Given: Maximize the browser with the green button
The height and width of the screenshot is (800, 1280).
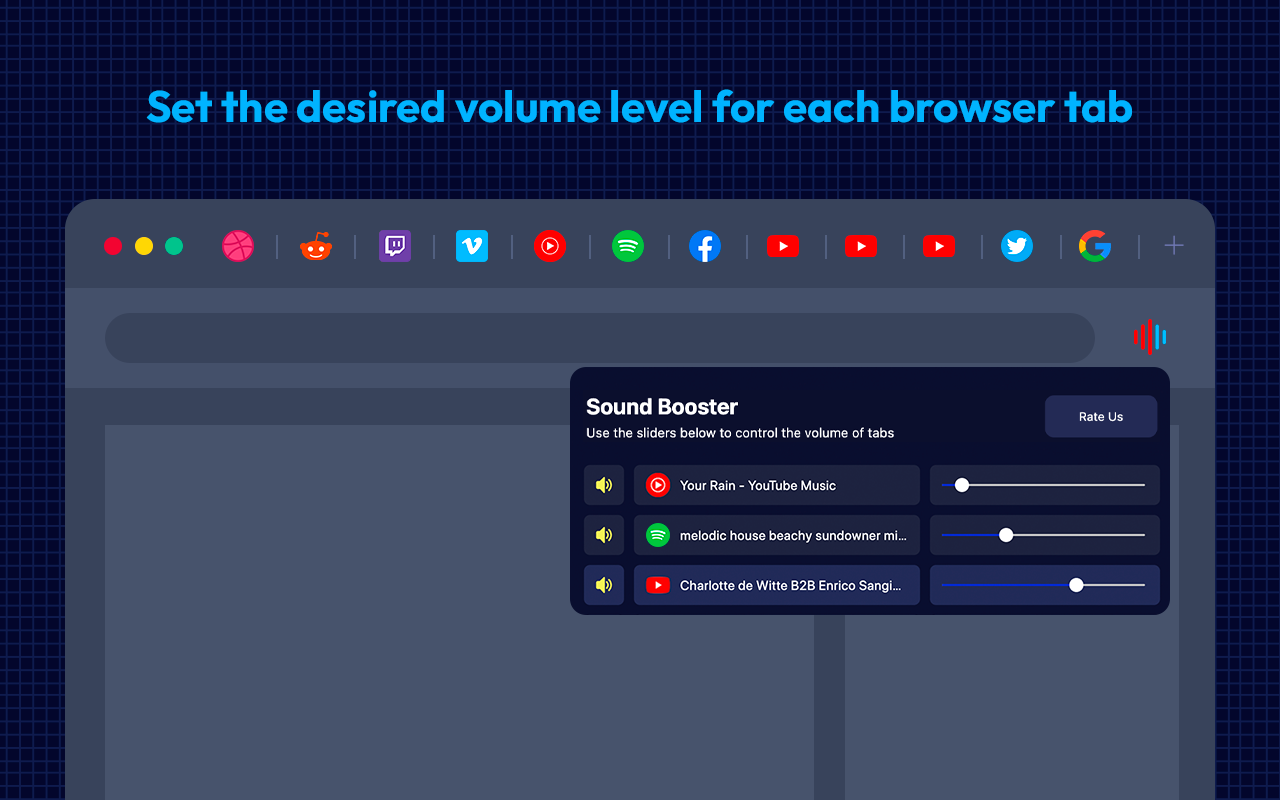Looking at the screenshot, I should pos(174,246).
